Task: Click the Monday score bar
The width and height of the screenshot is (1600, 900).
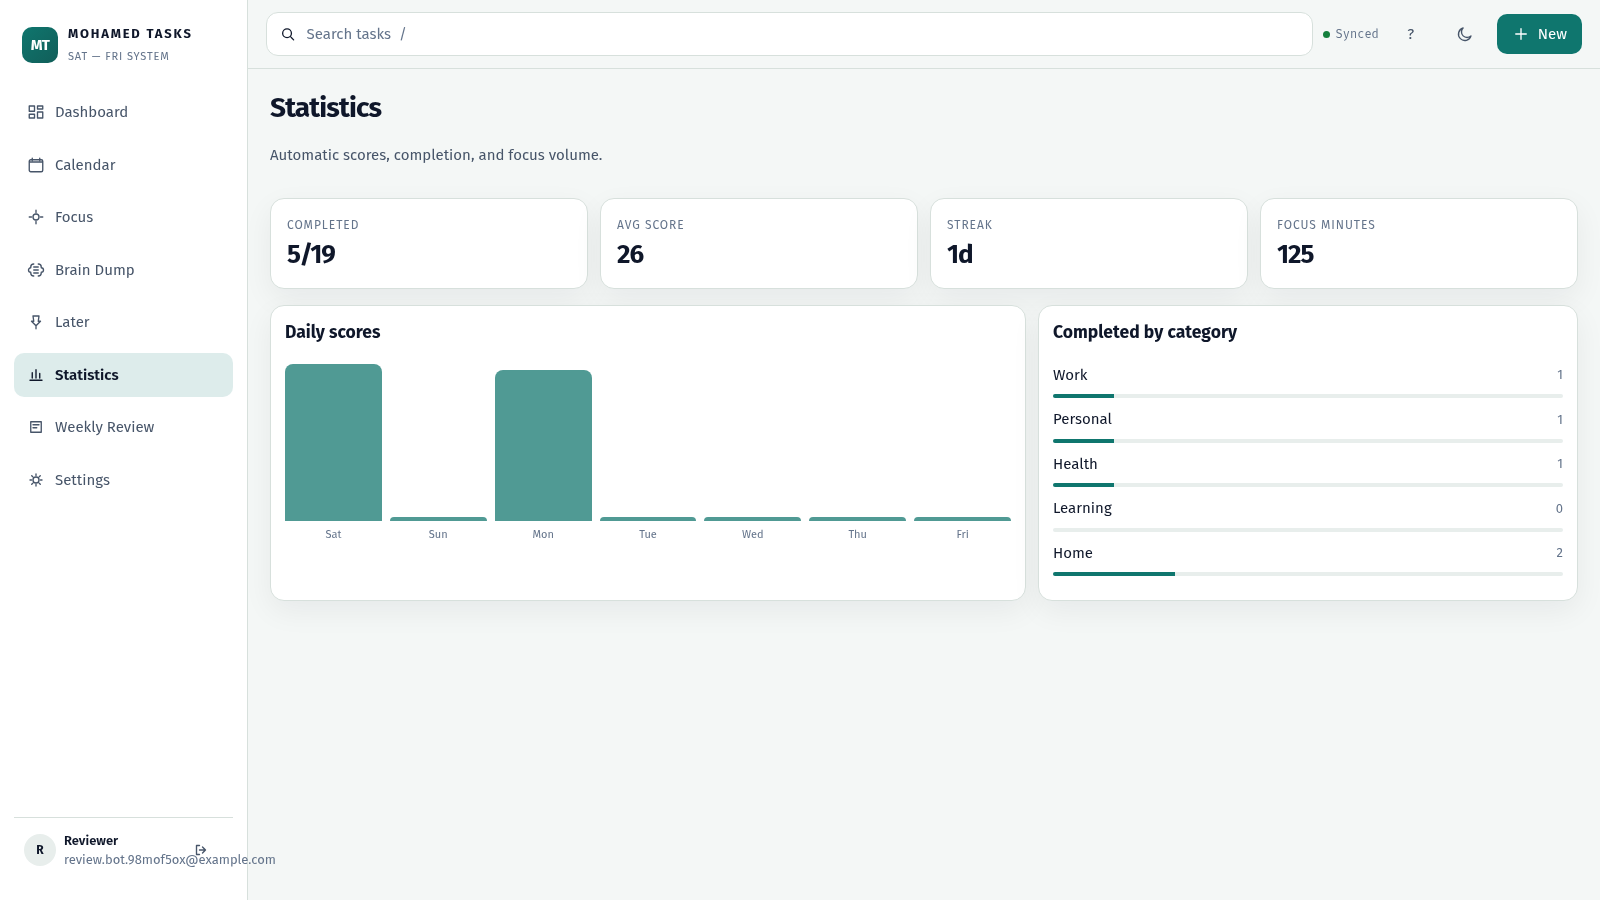Action: tap(543, 445)
